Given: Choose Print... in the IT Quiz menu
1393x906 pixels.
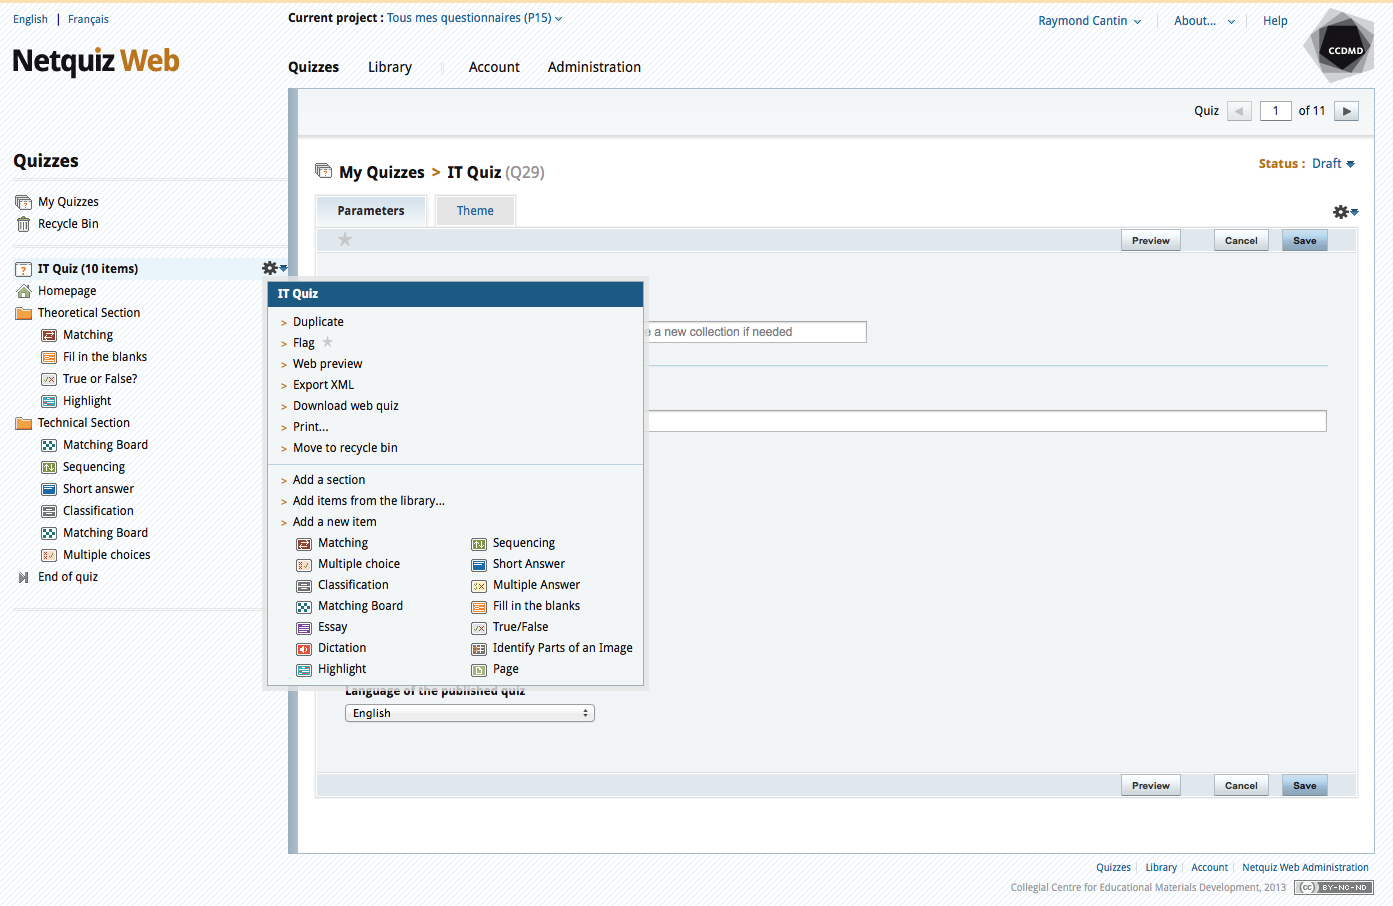Looking at the screenshot, I should pos(311,427).
